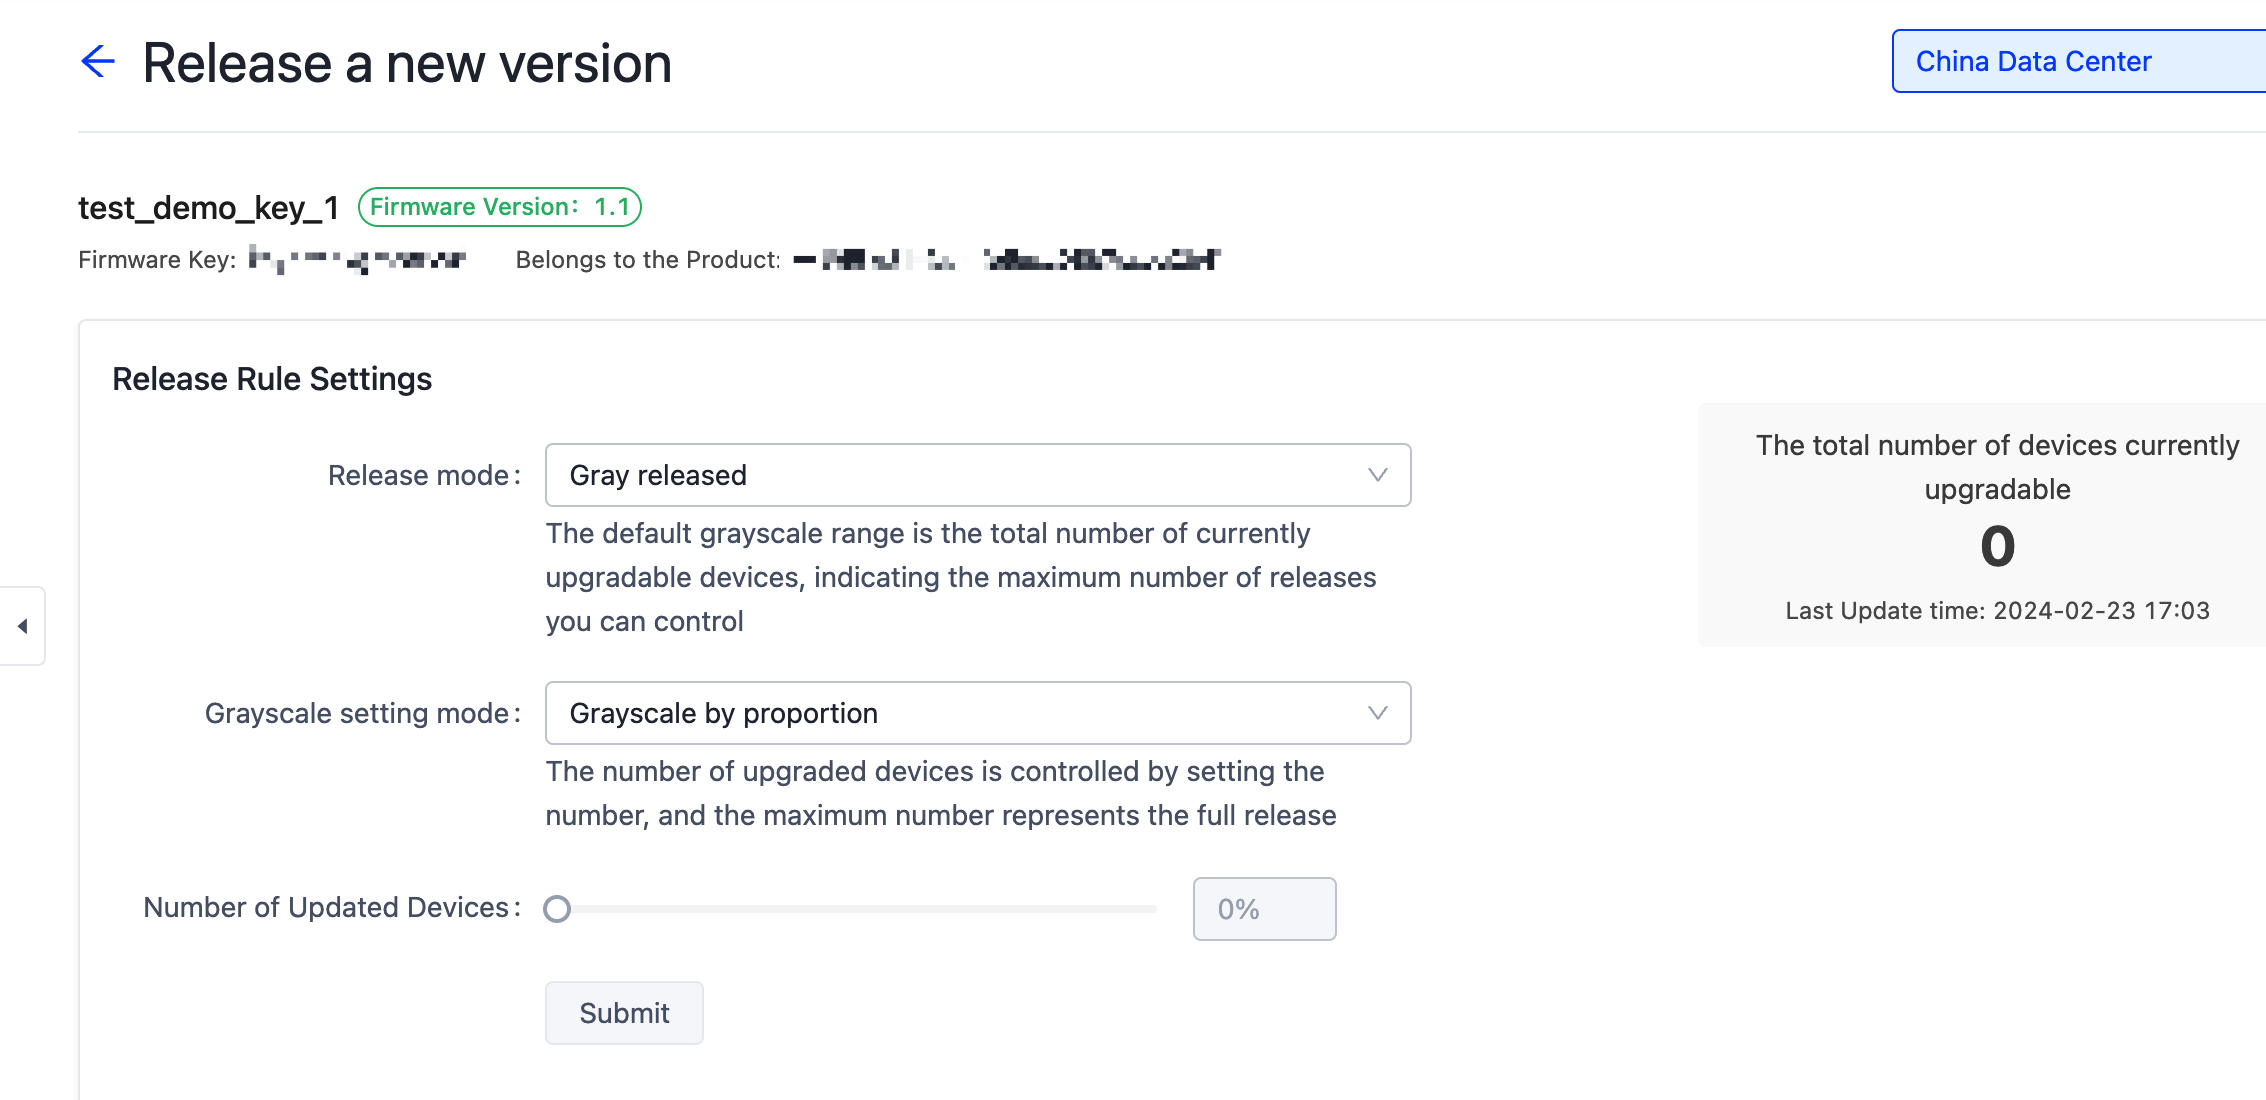
Task: Click the 0% percentage input field
Action: (1265, 908)
